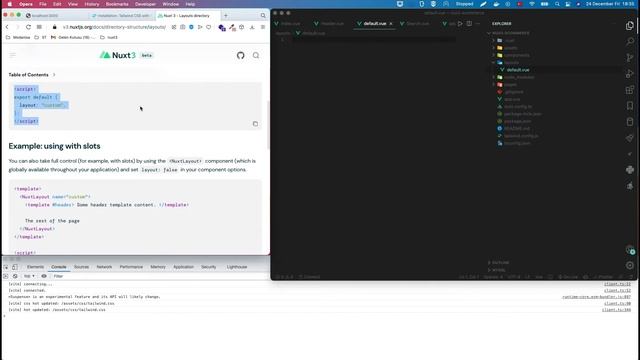Open the Gelen Kutusu Gmail bookmark
This screenshot has width=640, height=360.
72,38
